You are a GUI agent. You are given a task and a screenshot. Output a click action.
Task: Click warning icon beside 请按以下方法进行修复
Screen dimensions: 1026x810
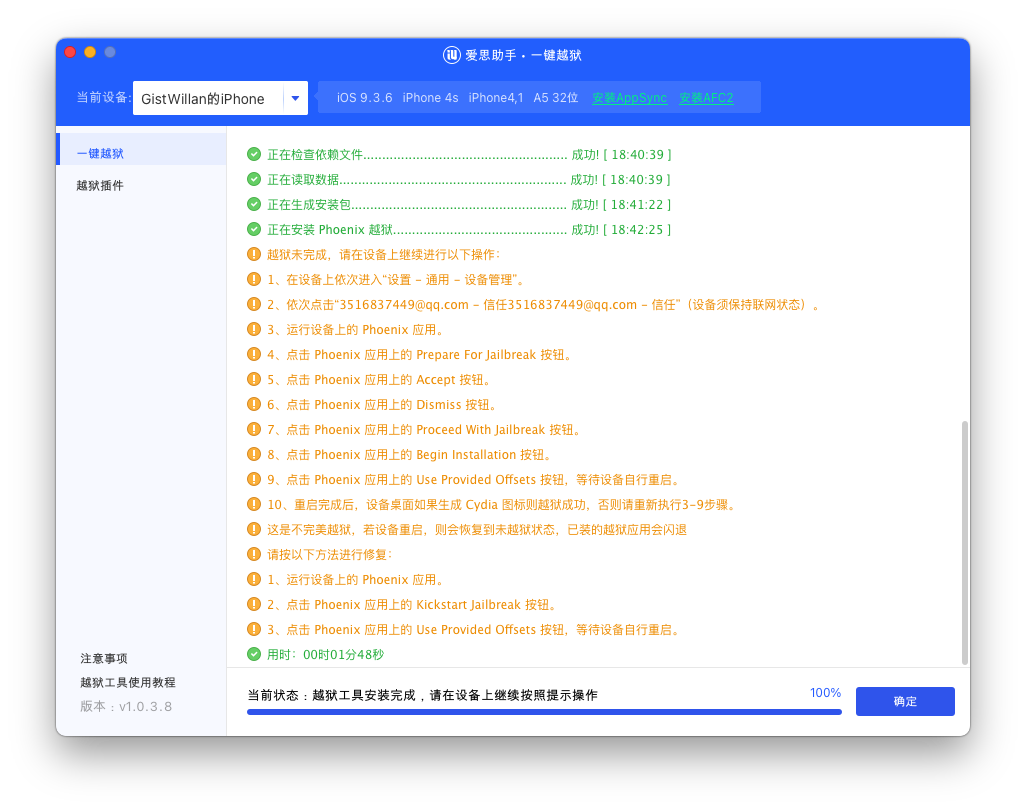click(x=254, y=554)
